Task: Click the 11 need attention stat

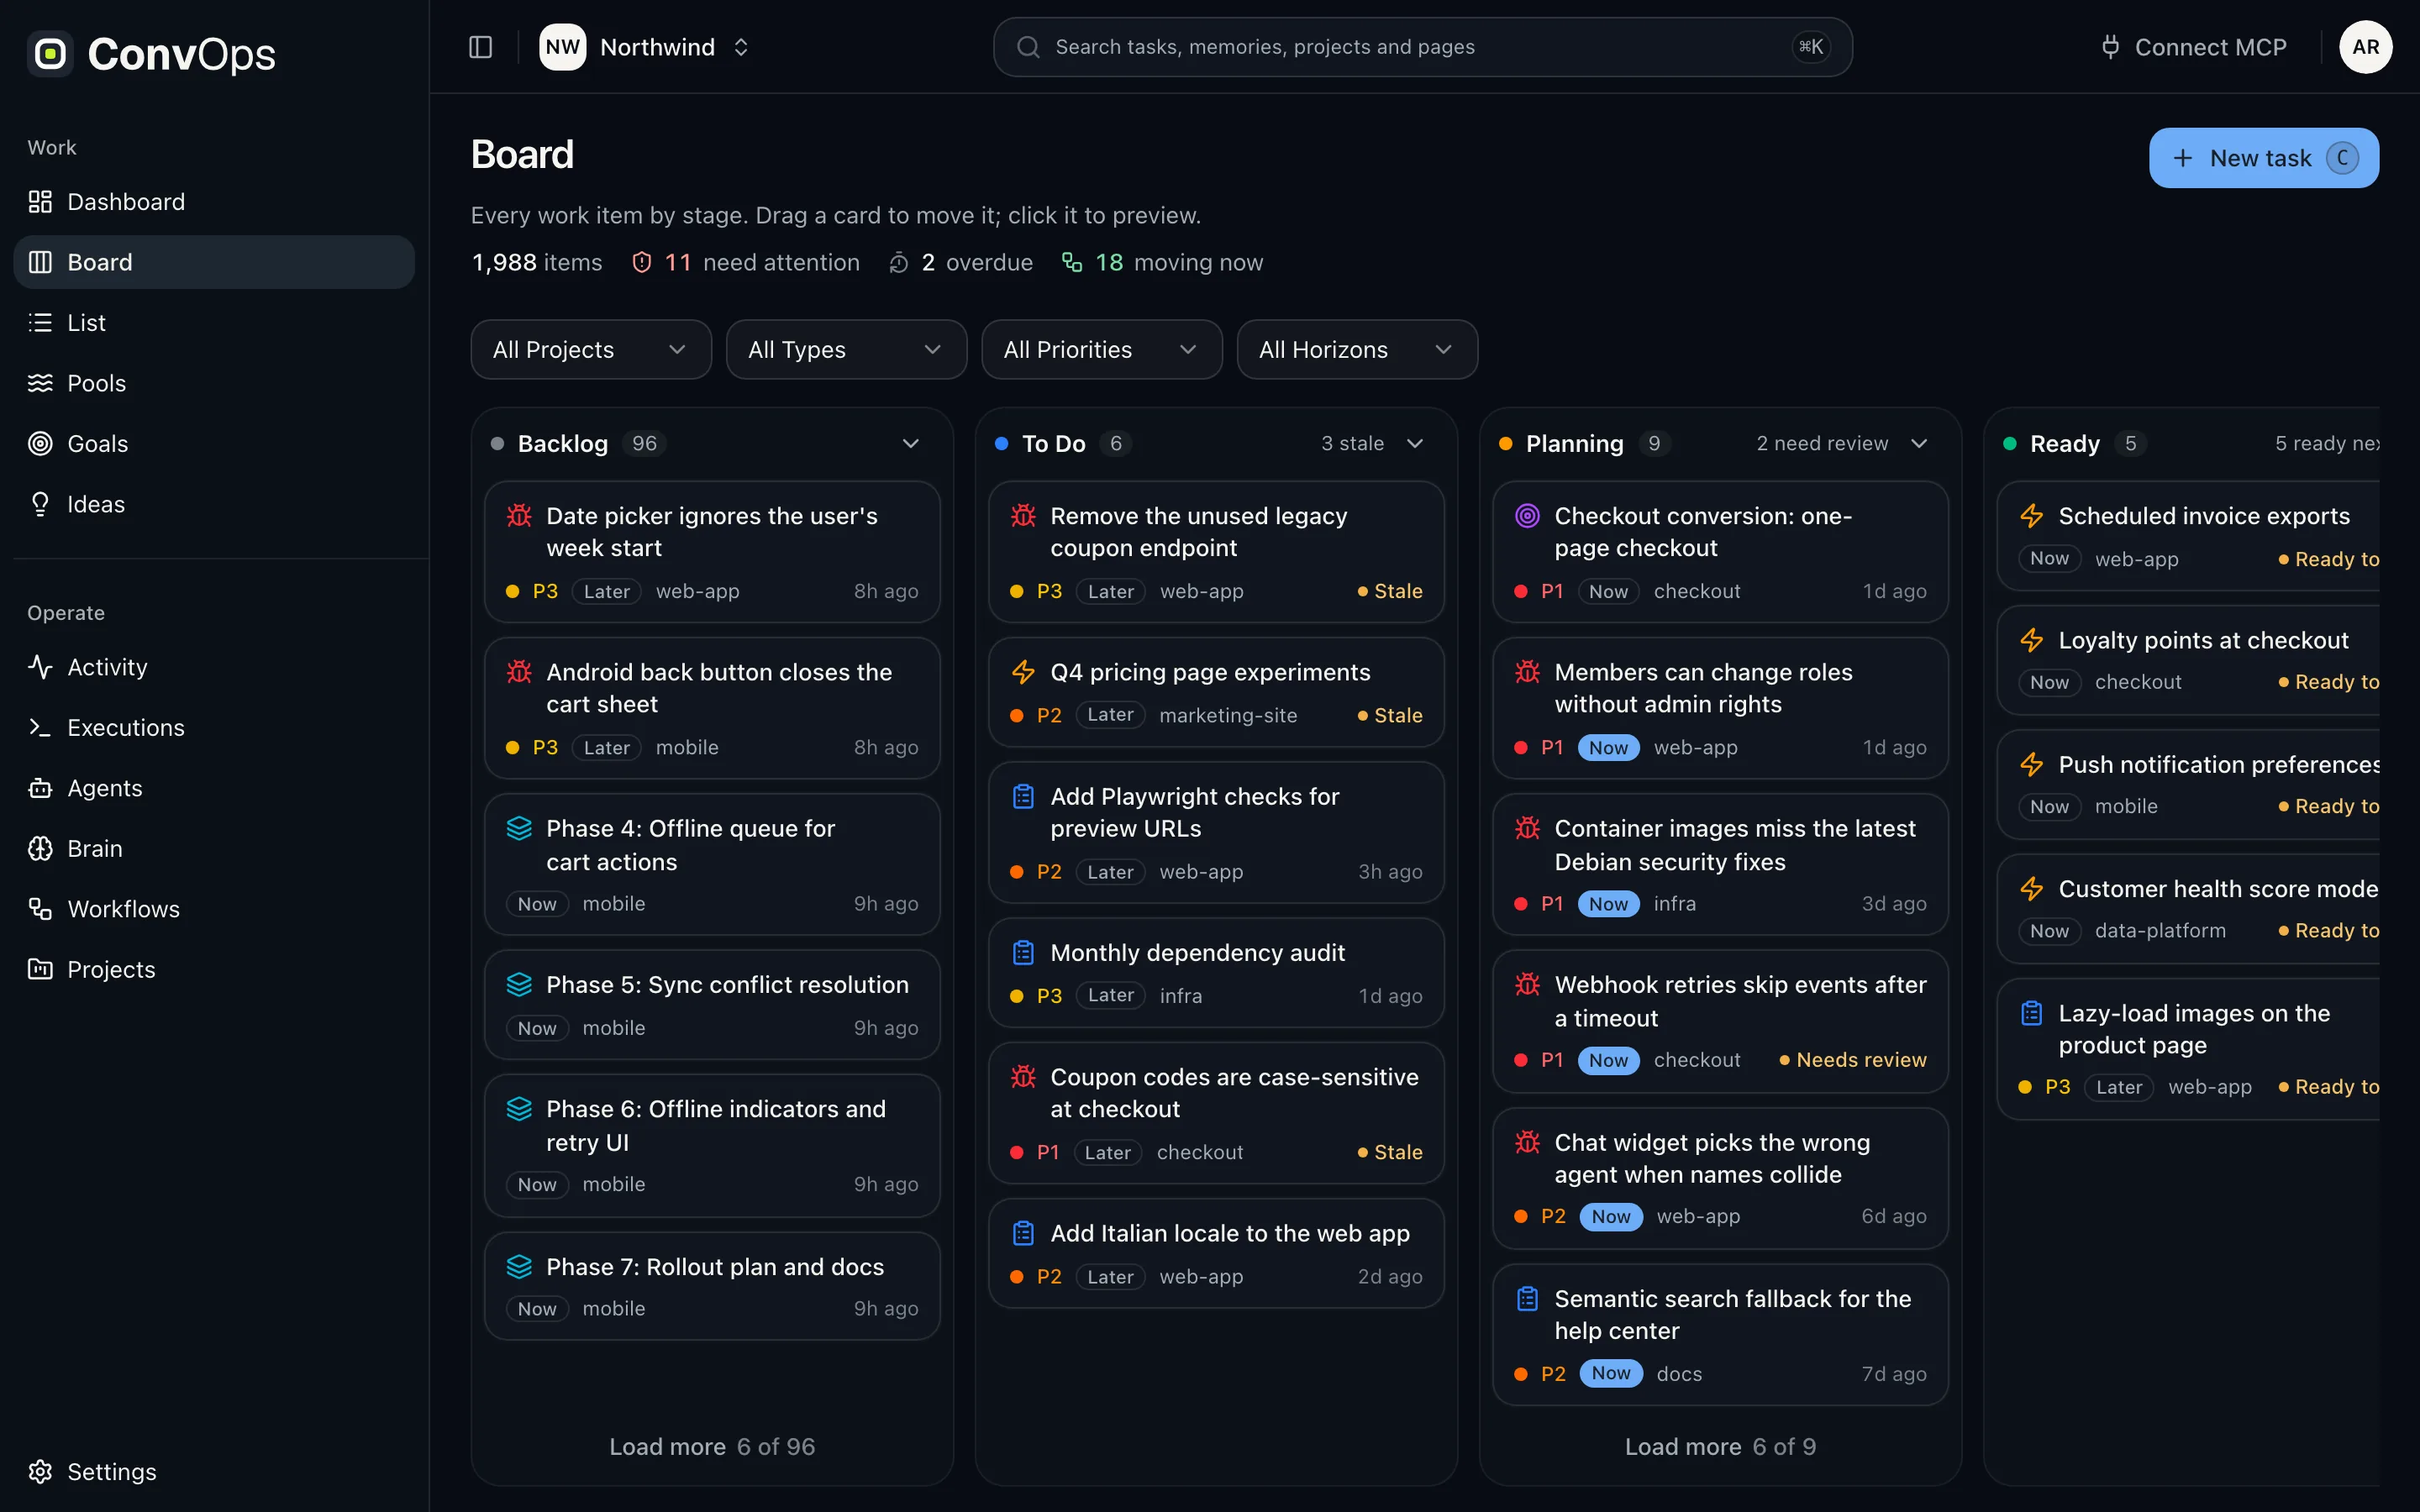Action: pyautogui.click(x=746, y=262)
